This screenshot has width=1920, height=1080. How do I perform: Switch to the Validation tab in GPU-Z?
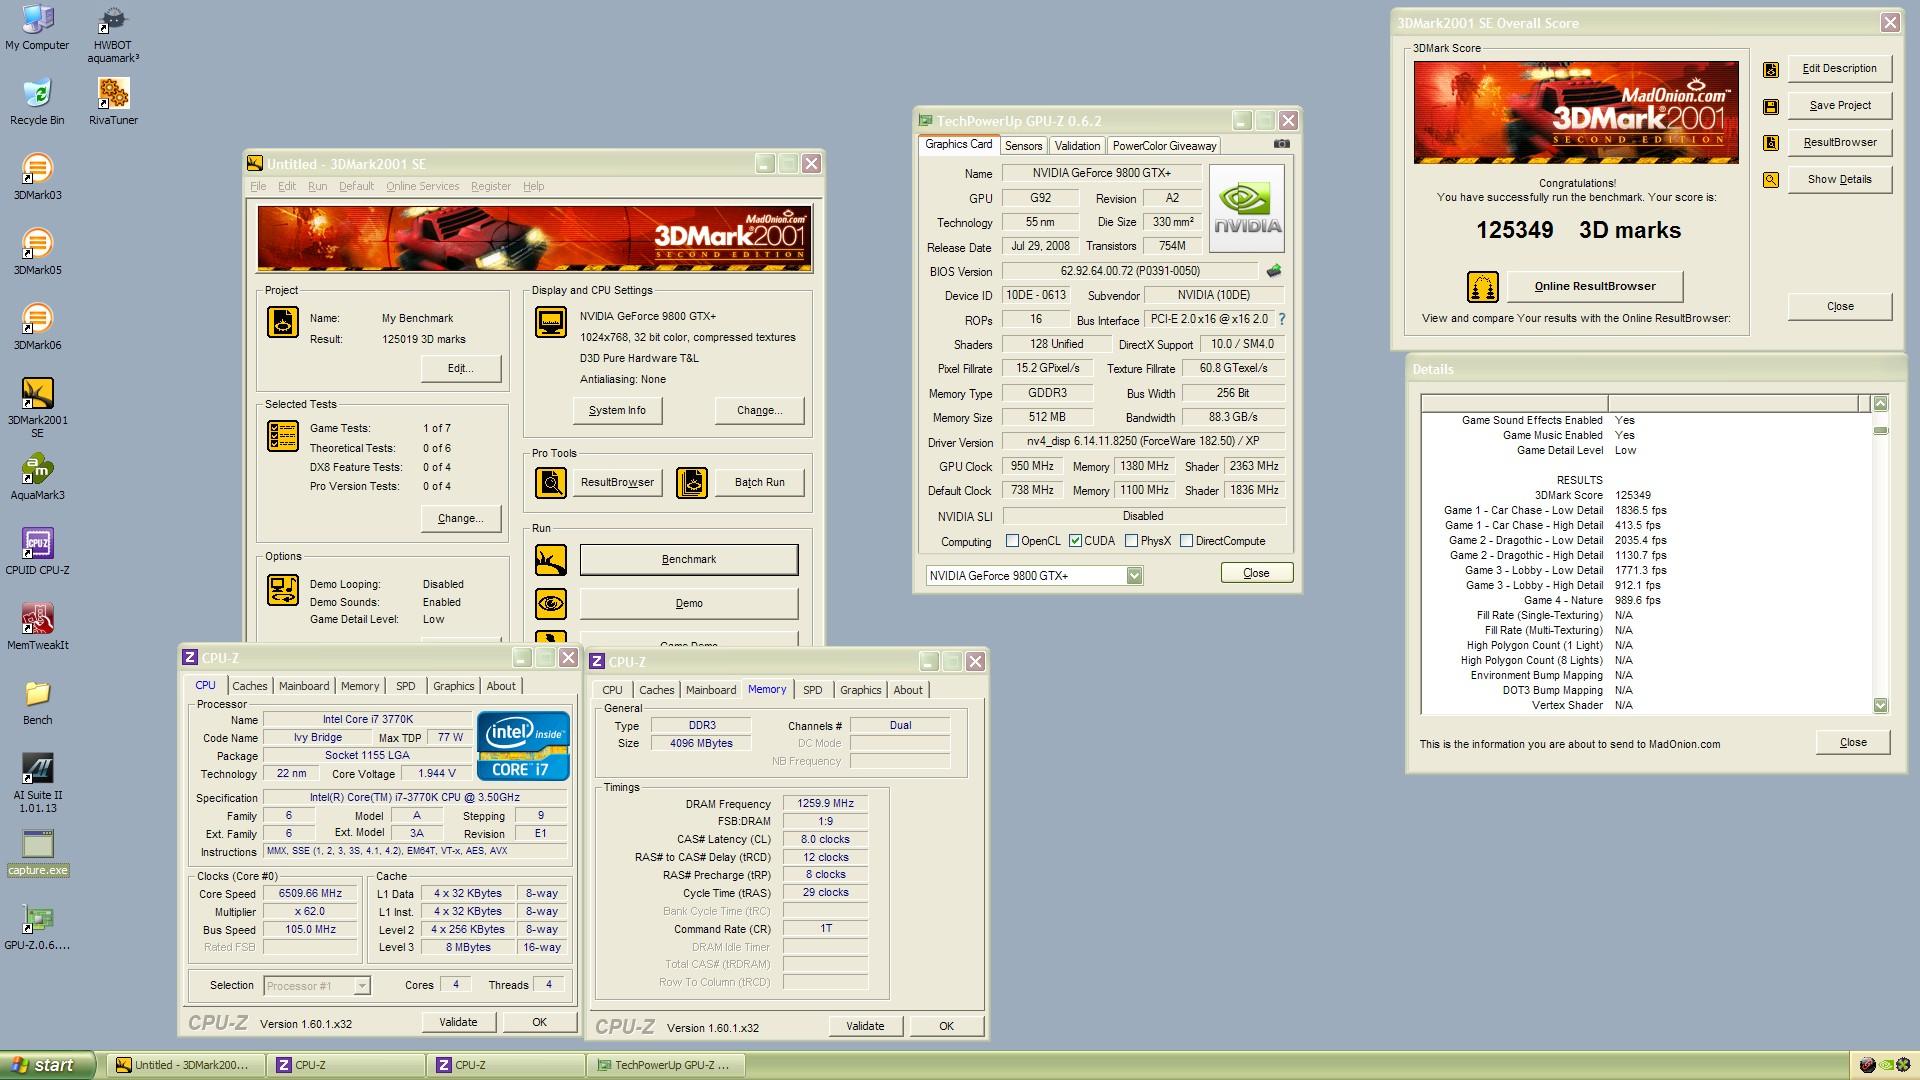point(1077,146)
